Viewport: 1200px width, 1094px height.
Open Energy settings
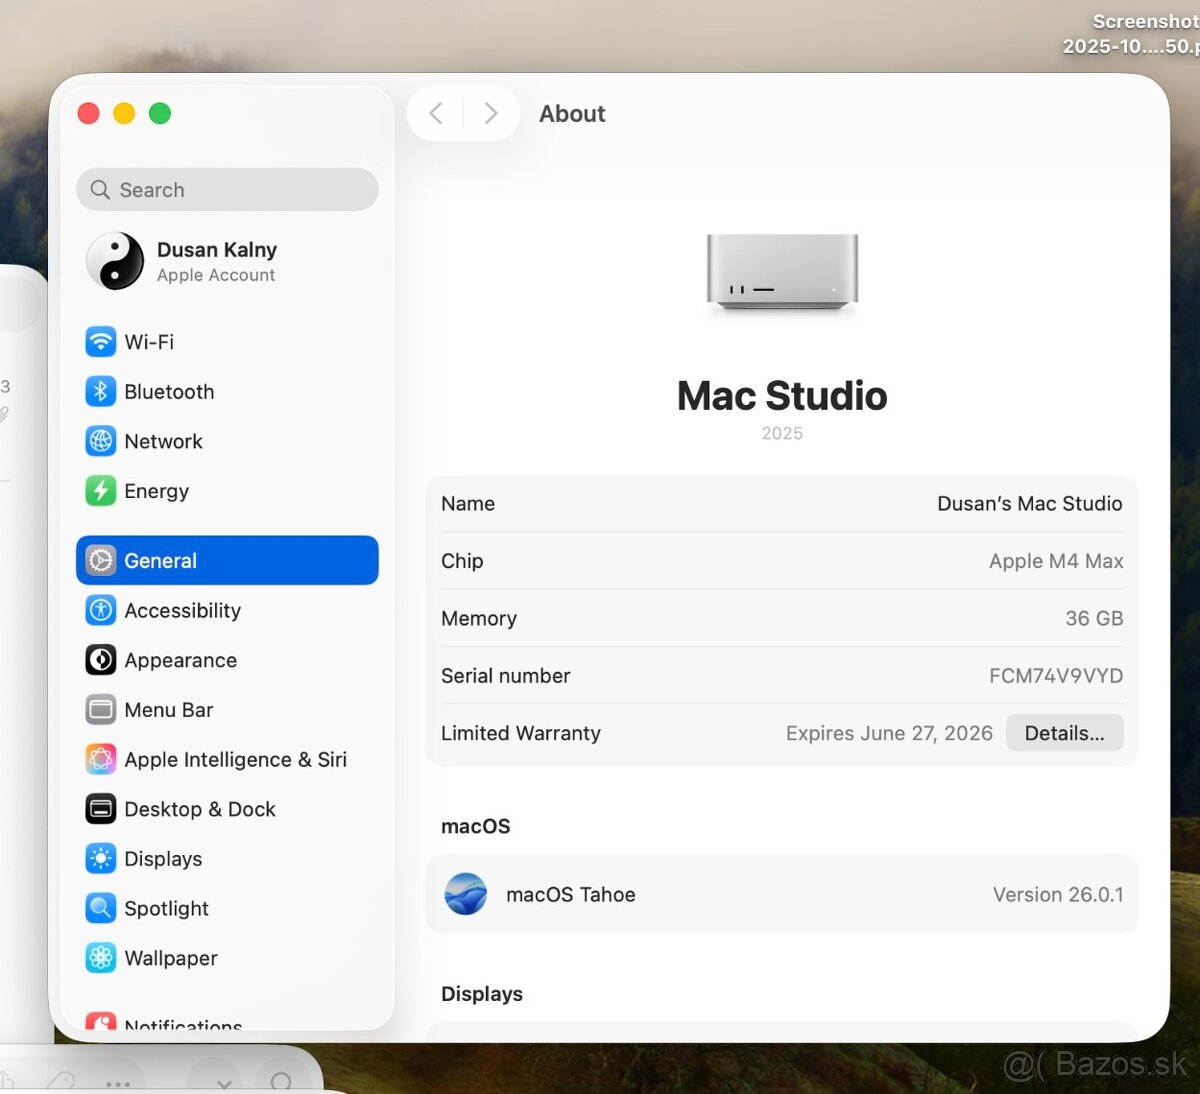[100, 491]
